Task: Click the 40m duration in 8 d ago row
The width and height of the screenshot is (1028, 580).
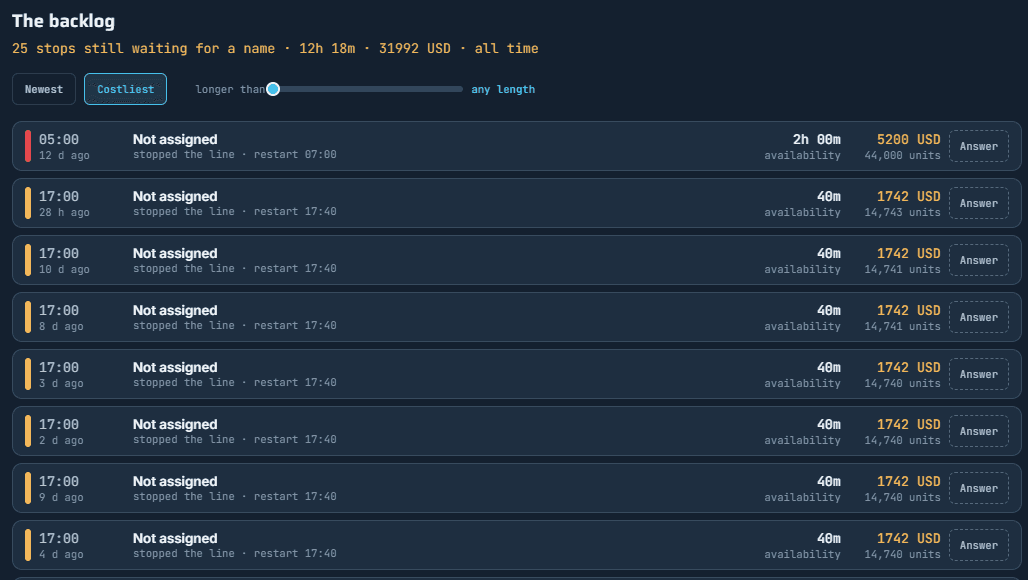Action: point(829,310)
